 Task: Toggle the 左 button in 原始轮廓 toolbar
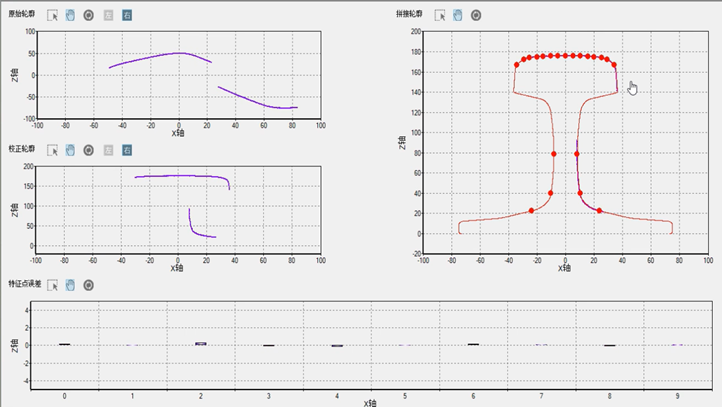(x=108, y=16)
